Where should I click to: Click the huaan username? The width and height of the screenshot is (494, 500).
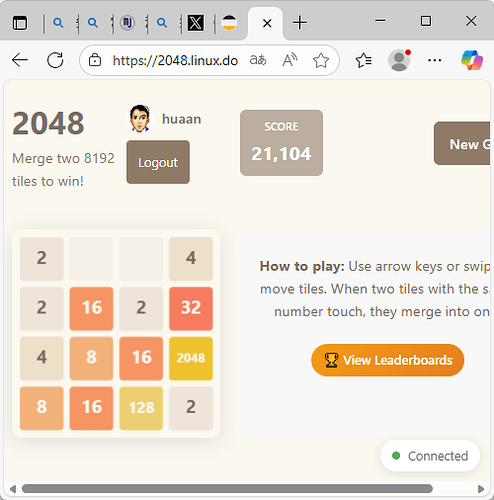182,119
